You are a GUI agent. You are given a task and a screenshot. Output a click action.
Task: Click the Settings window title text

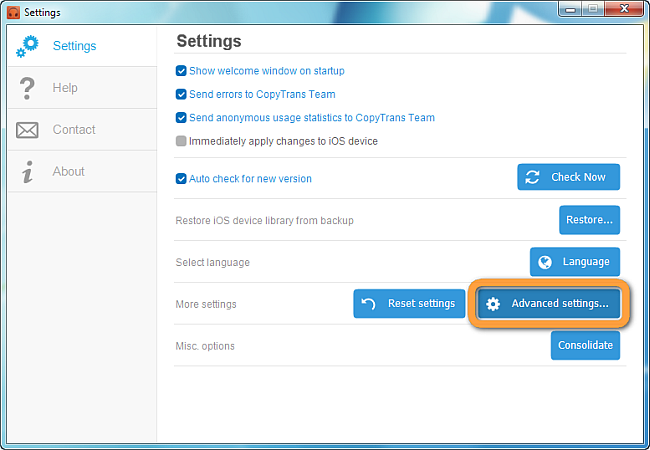click(x=42, y=13)
